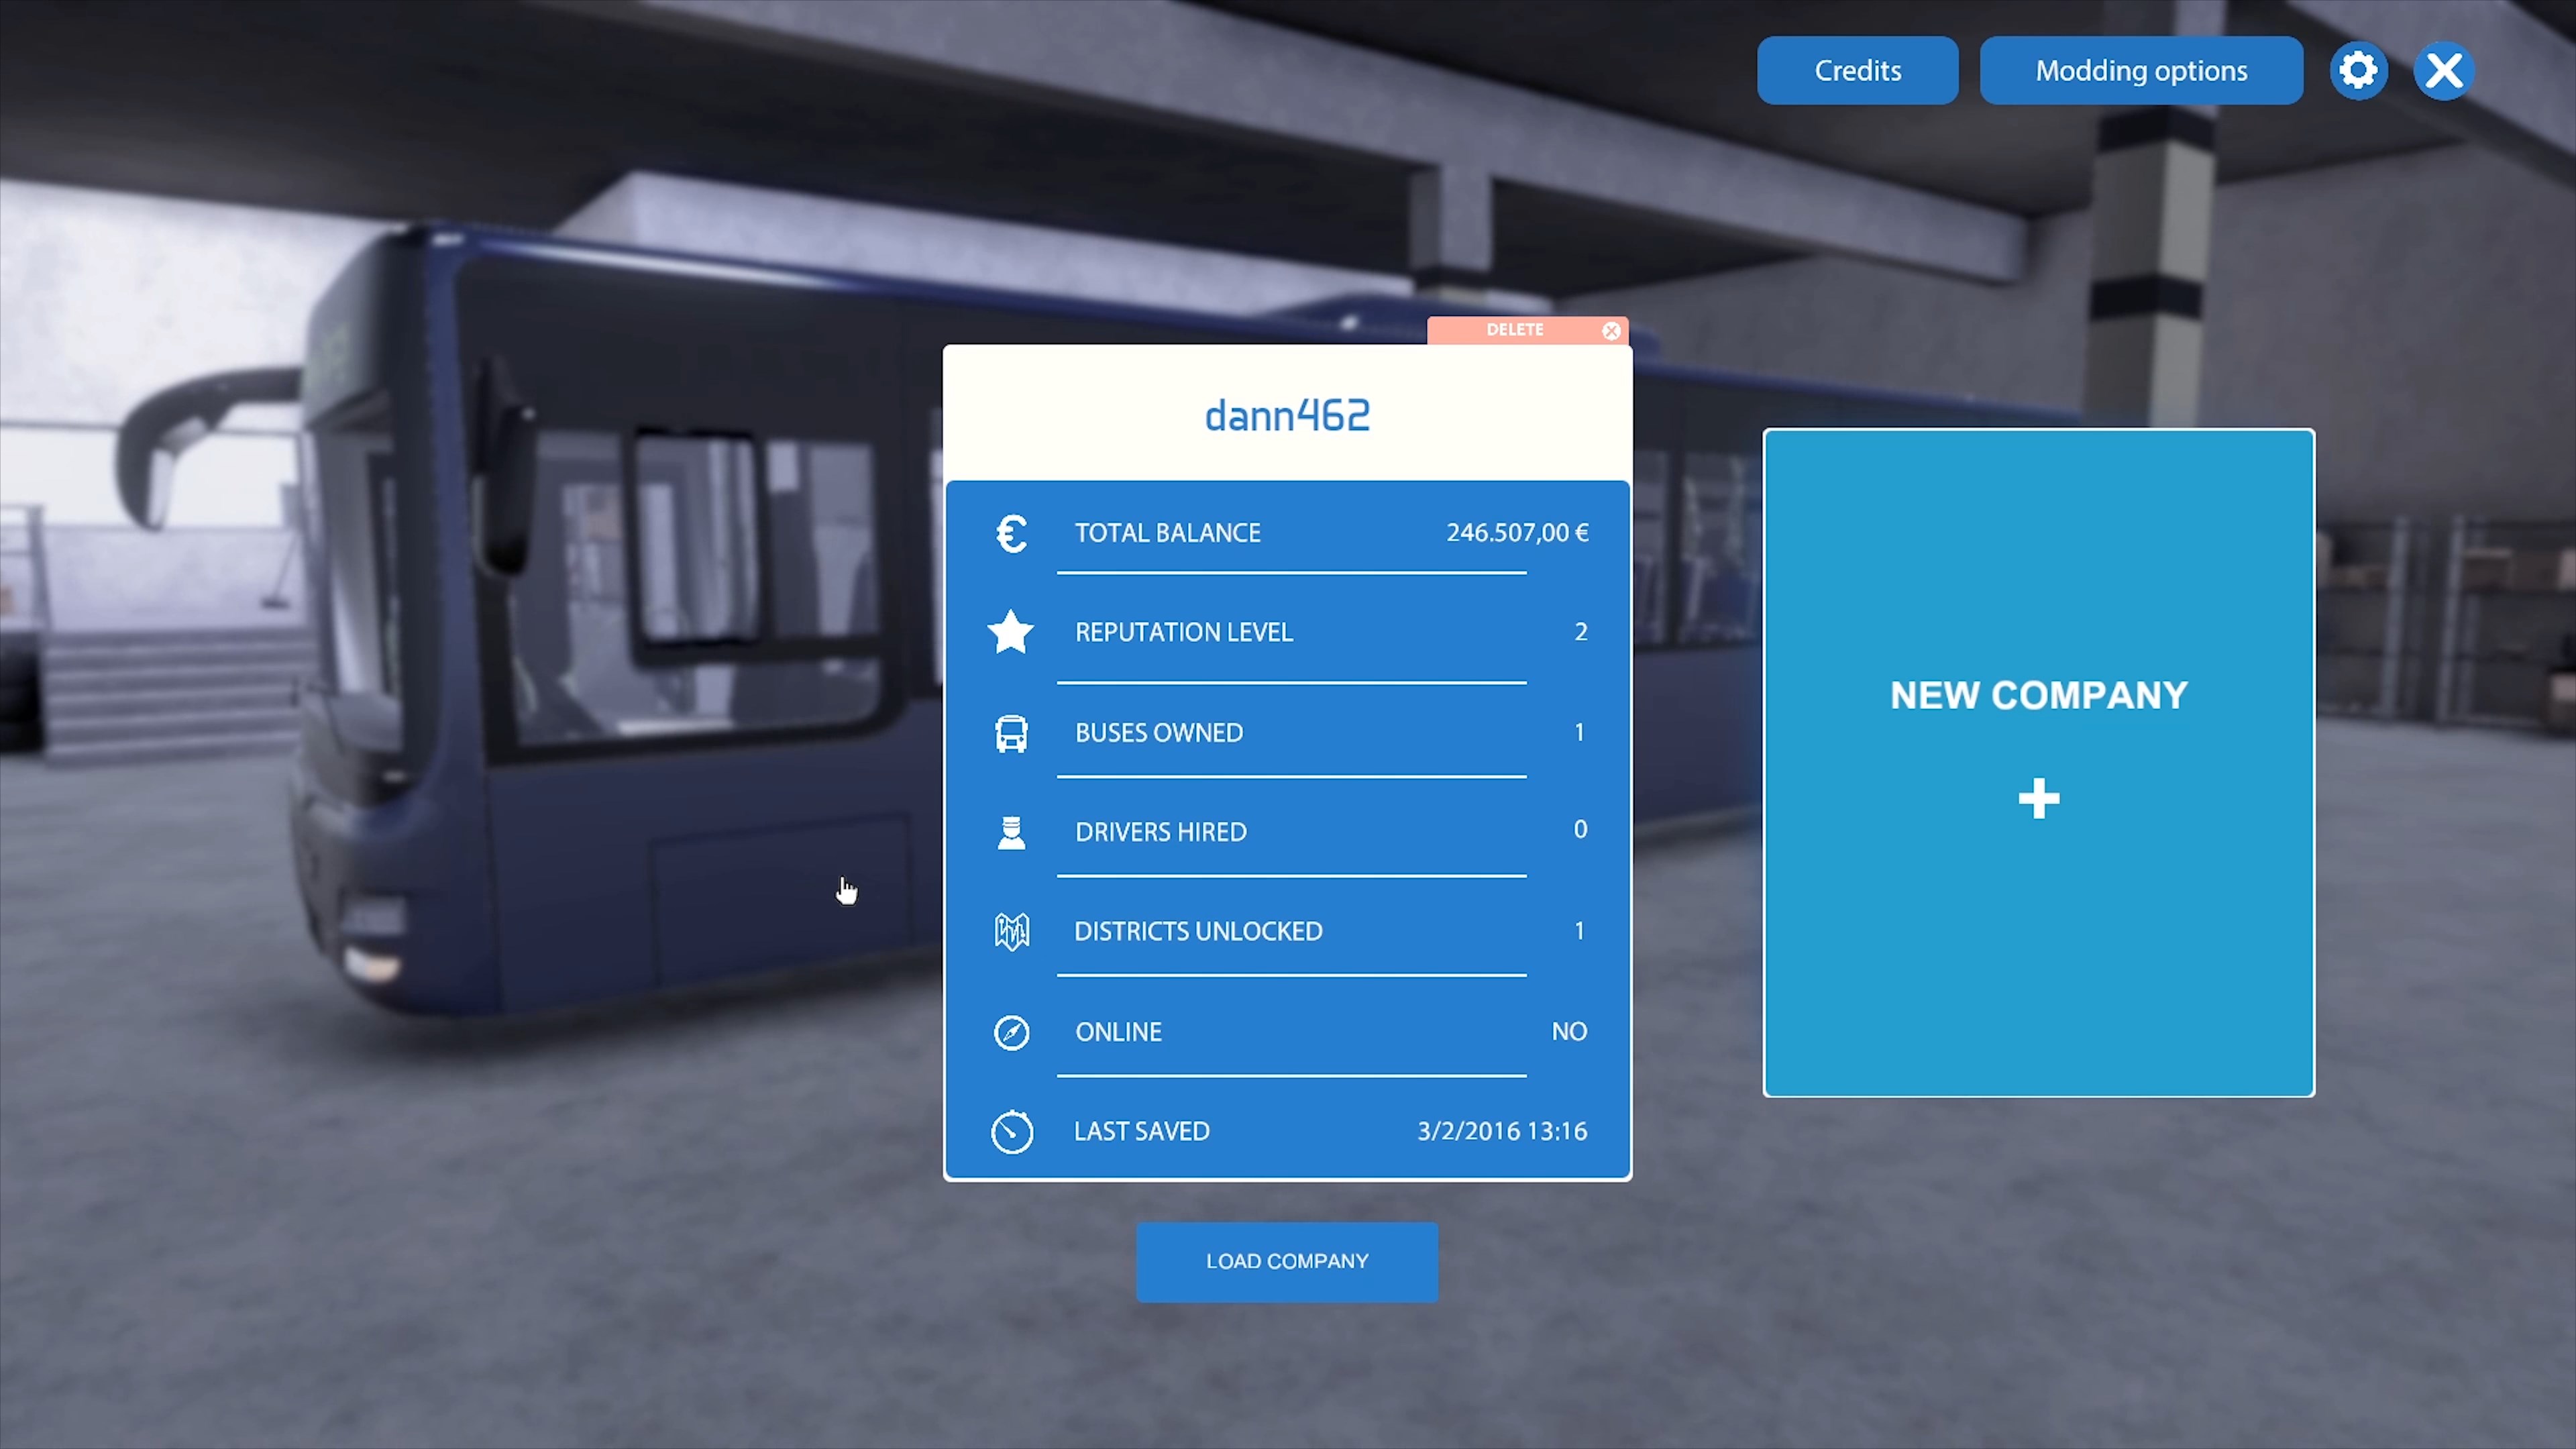
Task: Click the X exit icon top right
Action: 2444,71
